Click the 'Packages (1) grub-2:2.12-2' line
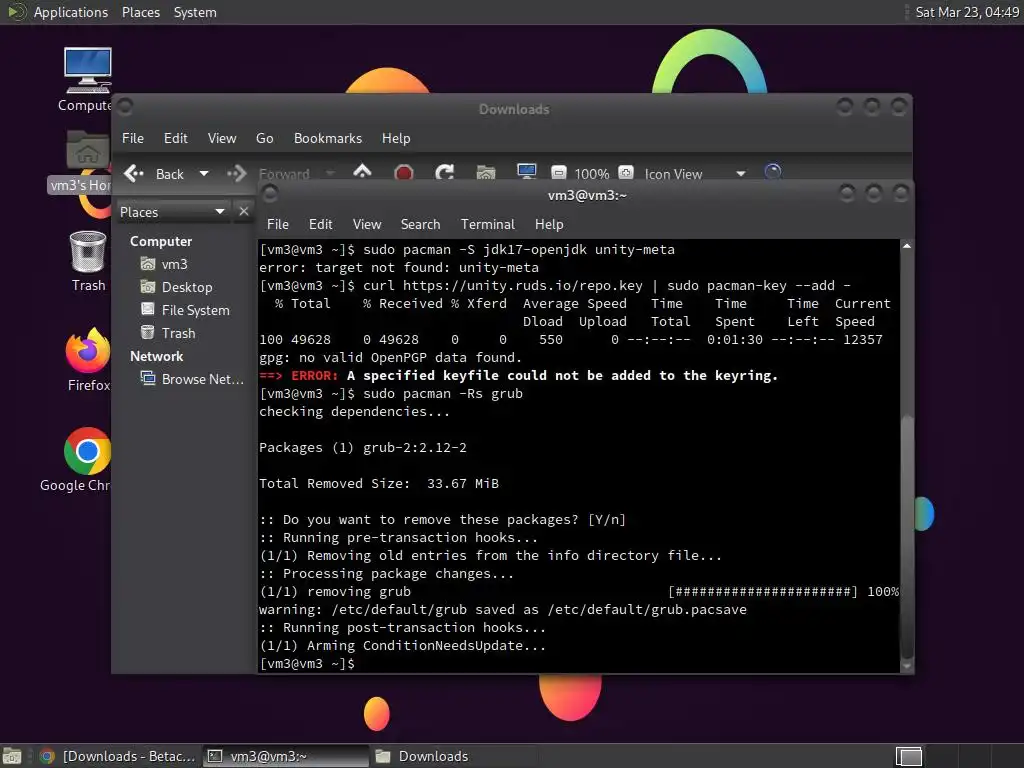Screen dimensions: 1024x768 pos(363,447)
